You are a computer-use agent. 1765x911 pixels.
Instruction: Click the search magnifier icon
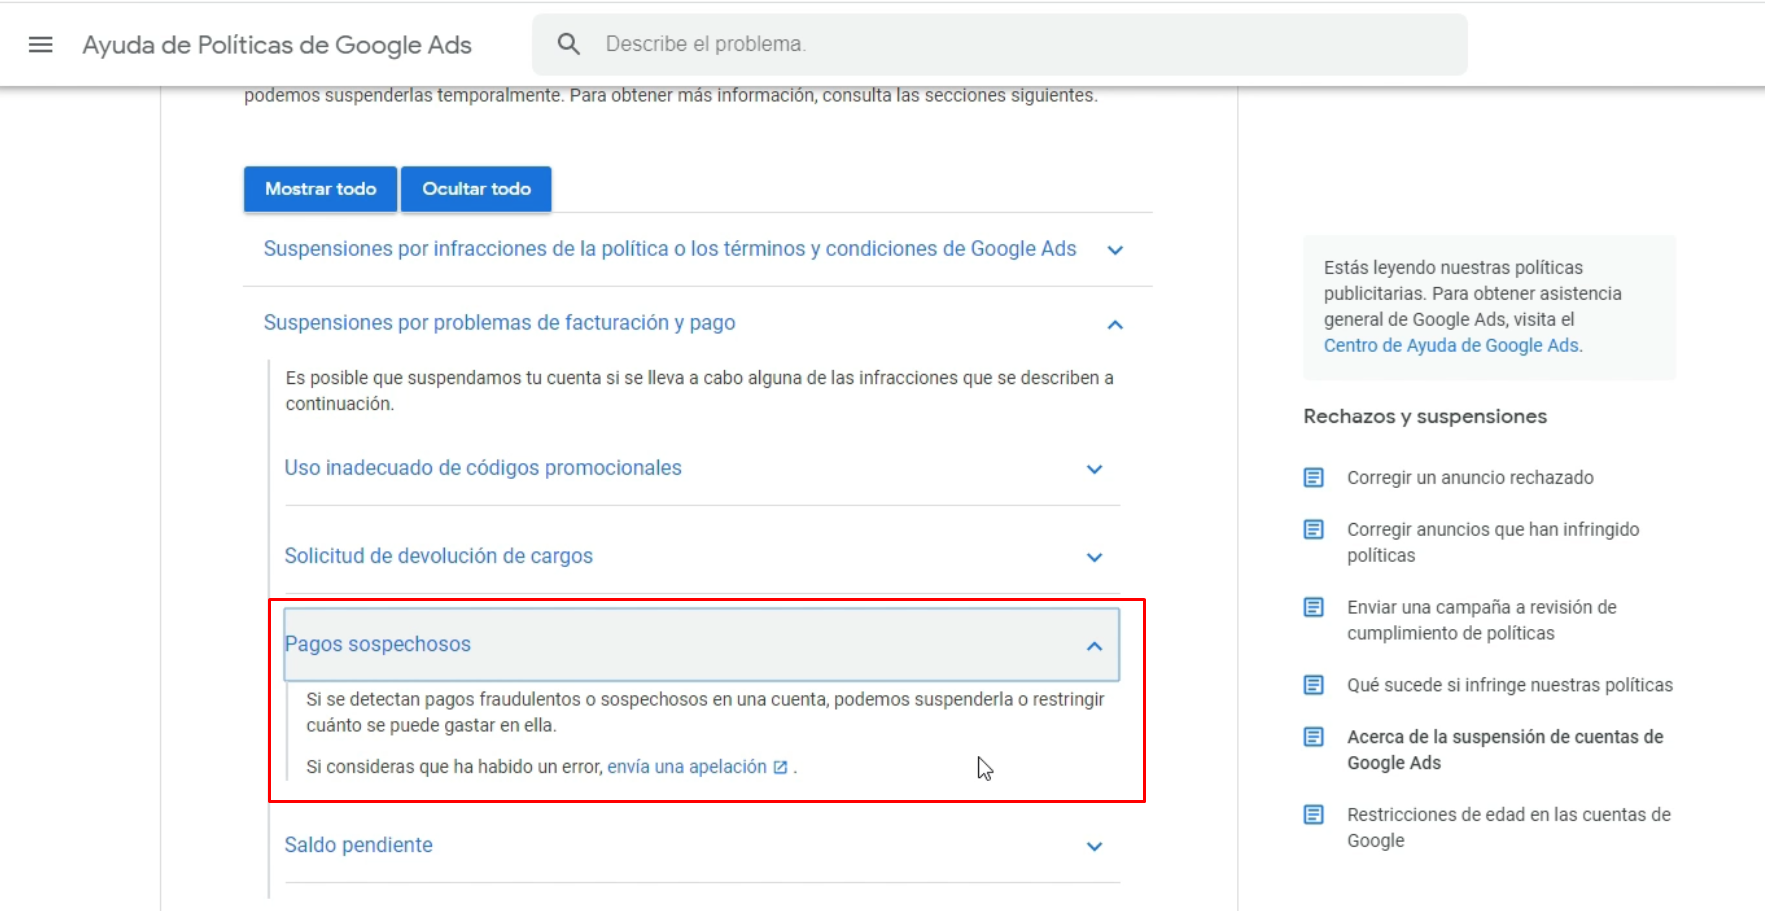(569, 44)
